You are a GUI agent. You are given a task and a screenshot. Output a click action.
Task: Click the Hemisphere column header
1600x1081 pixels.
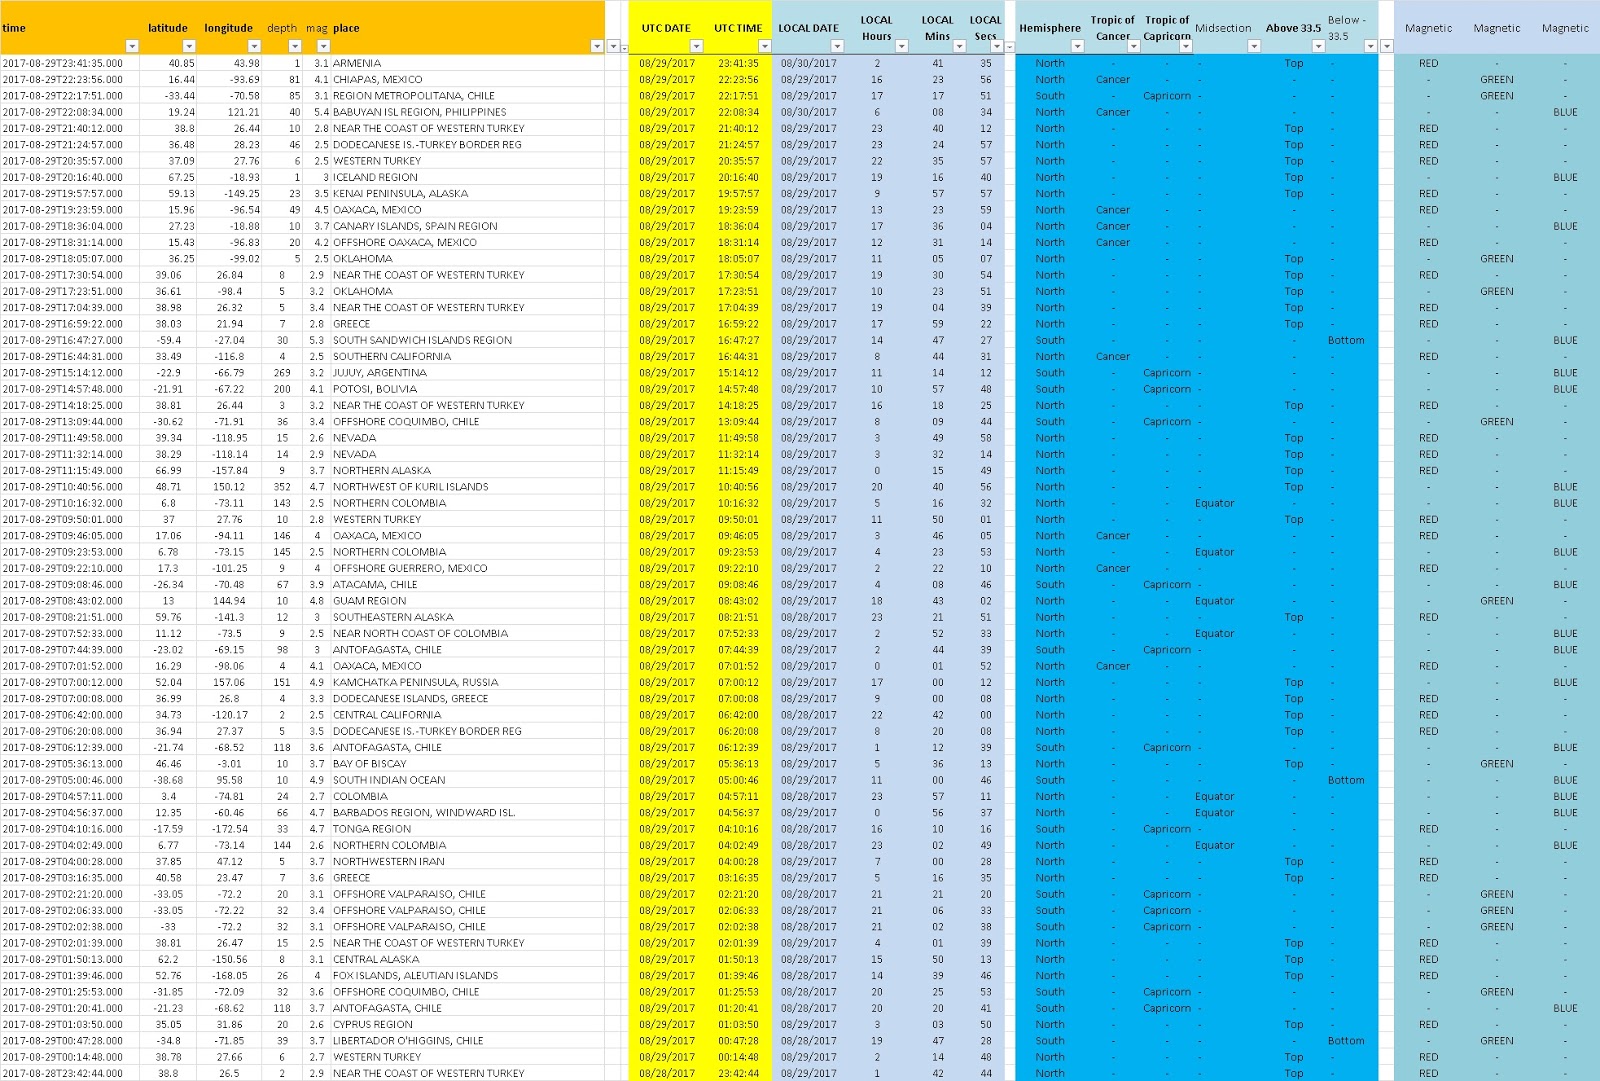tap(1049, 28)
